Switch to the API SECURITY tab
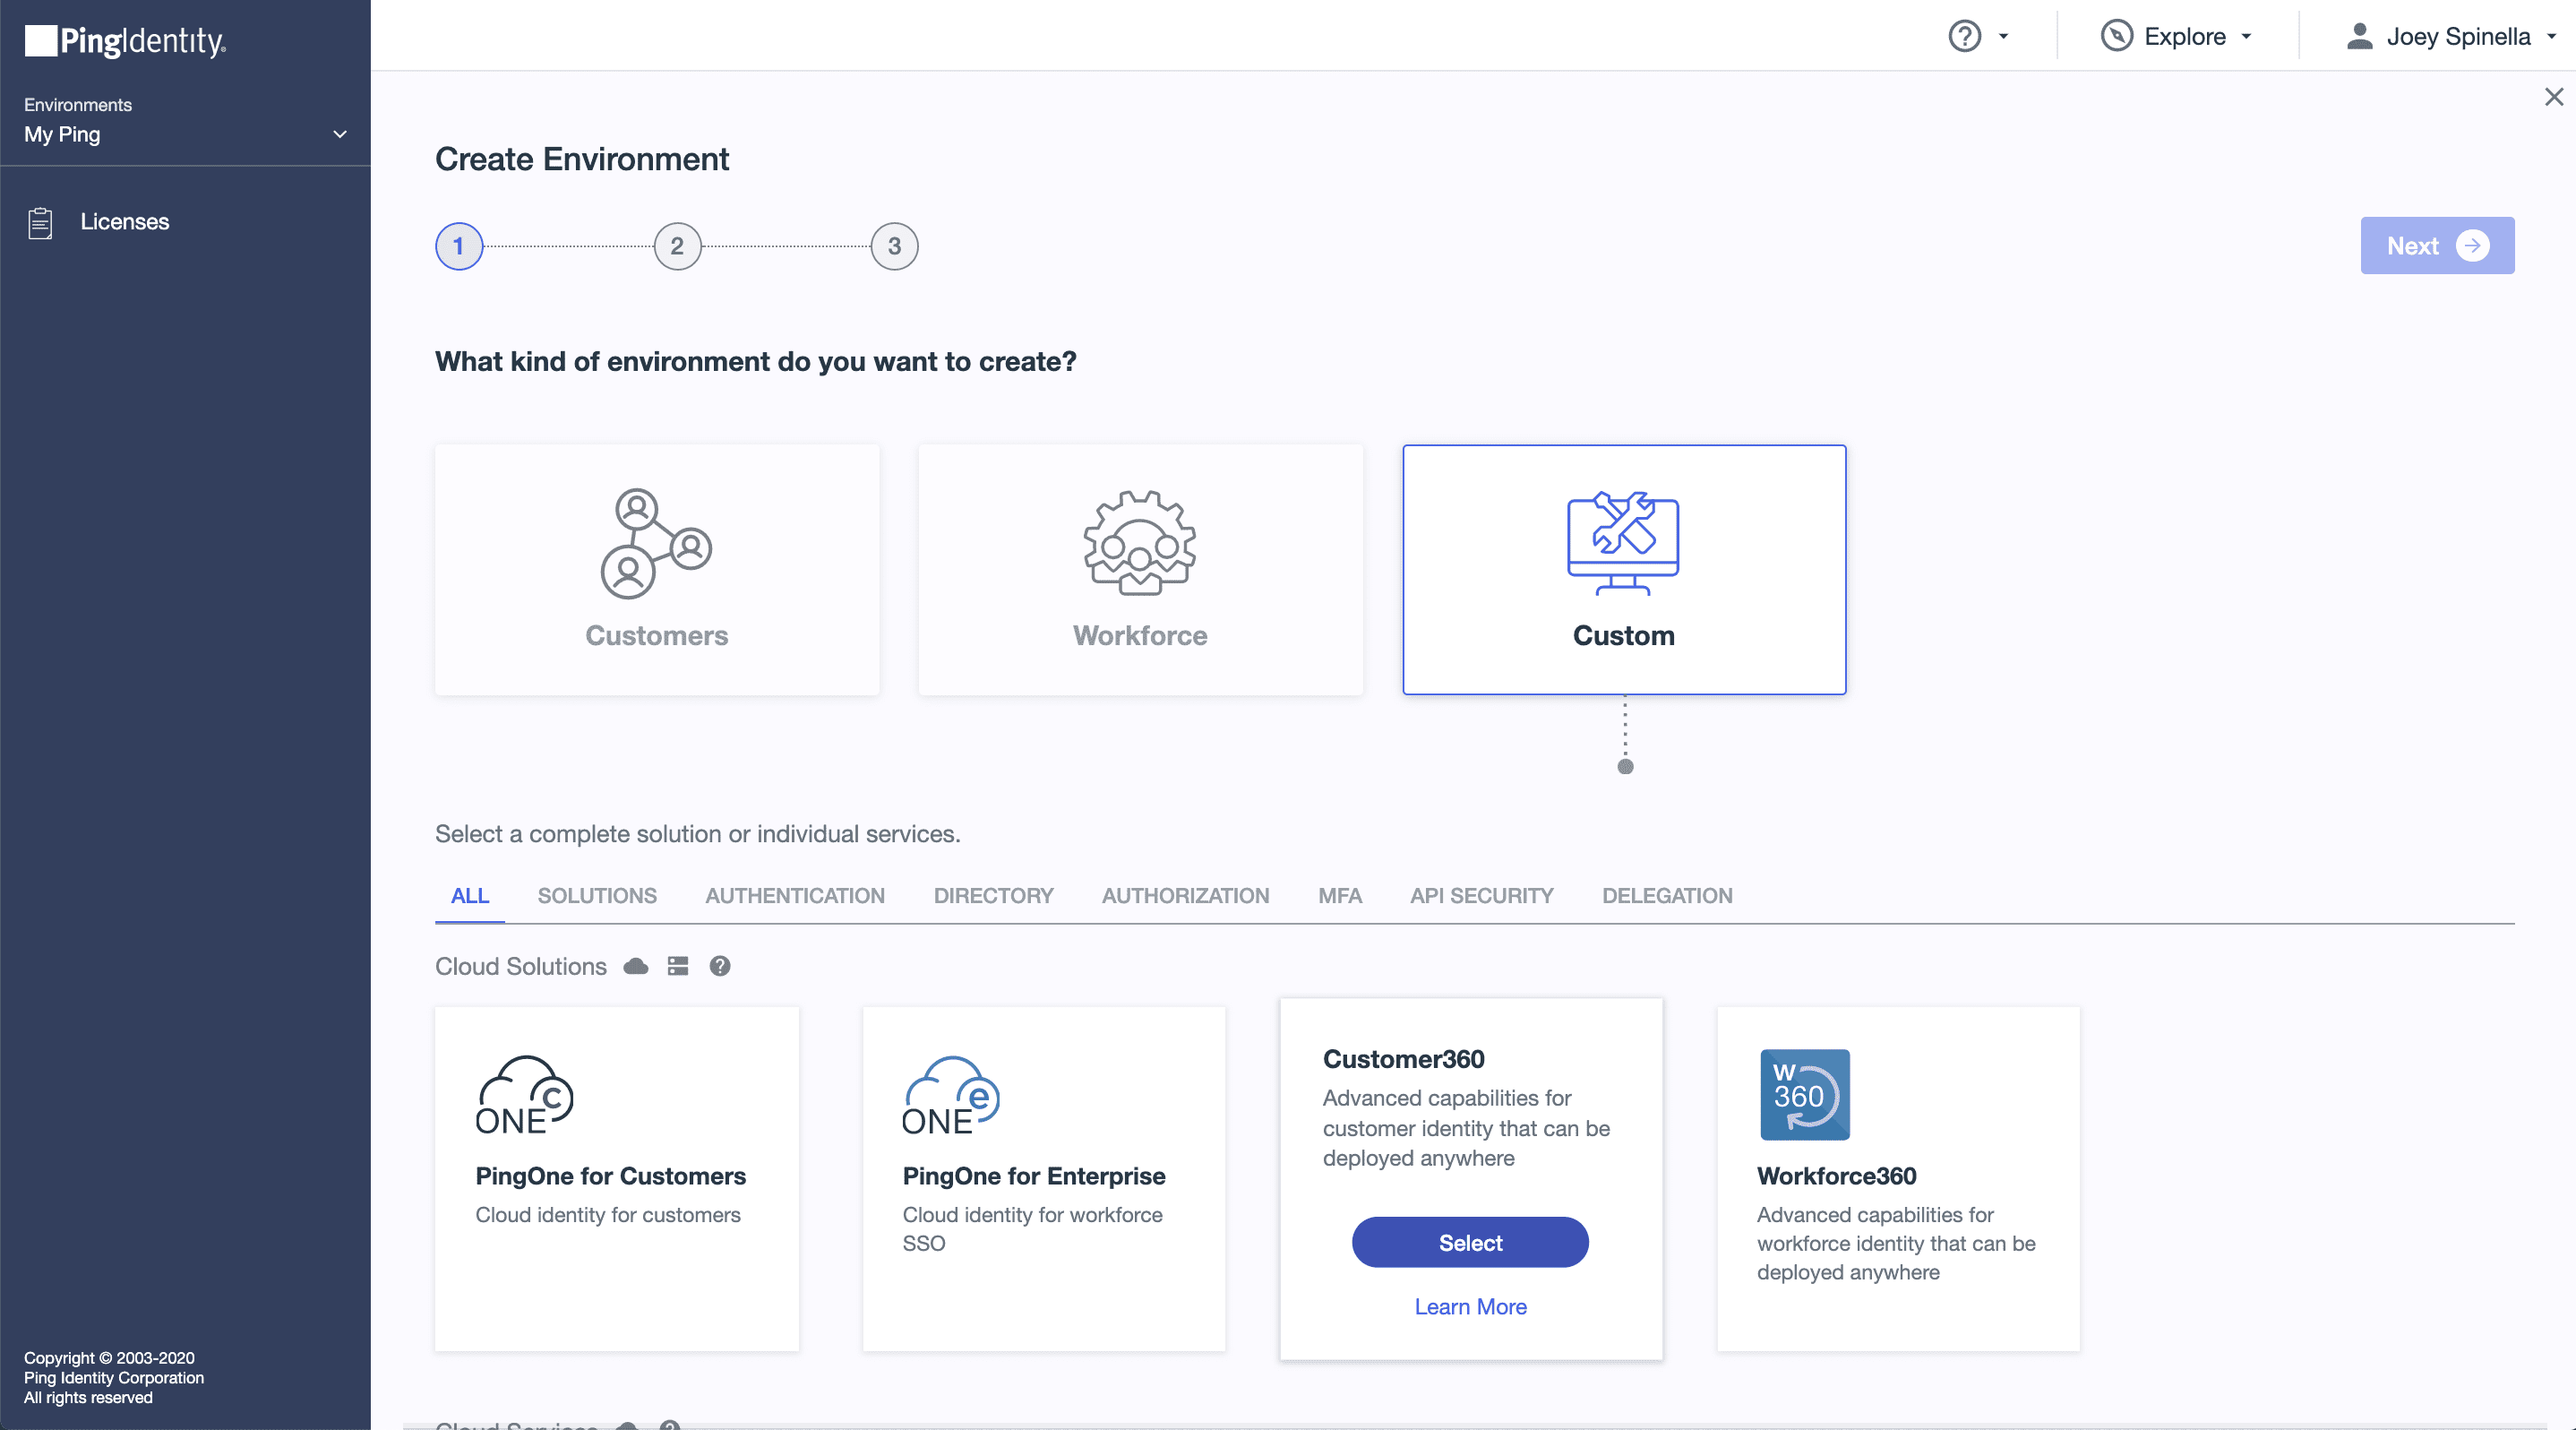 click(x=1481, y=896)
